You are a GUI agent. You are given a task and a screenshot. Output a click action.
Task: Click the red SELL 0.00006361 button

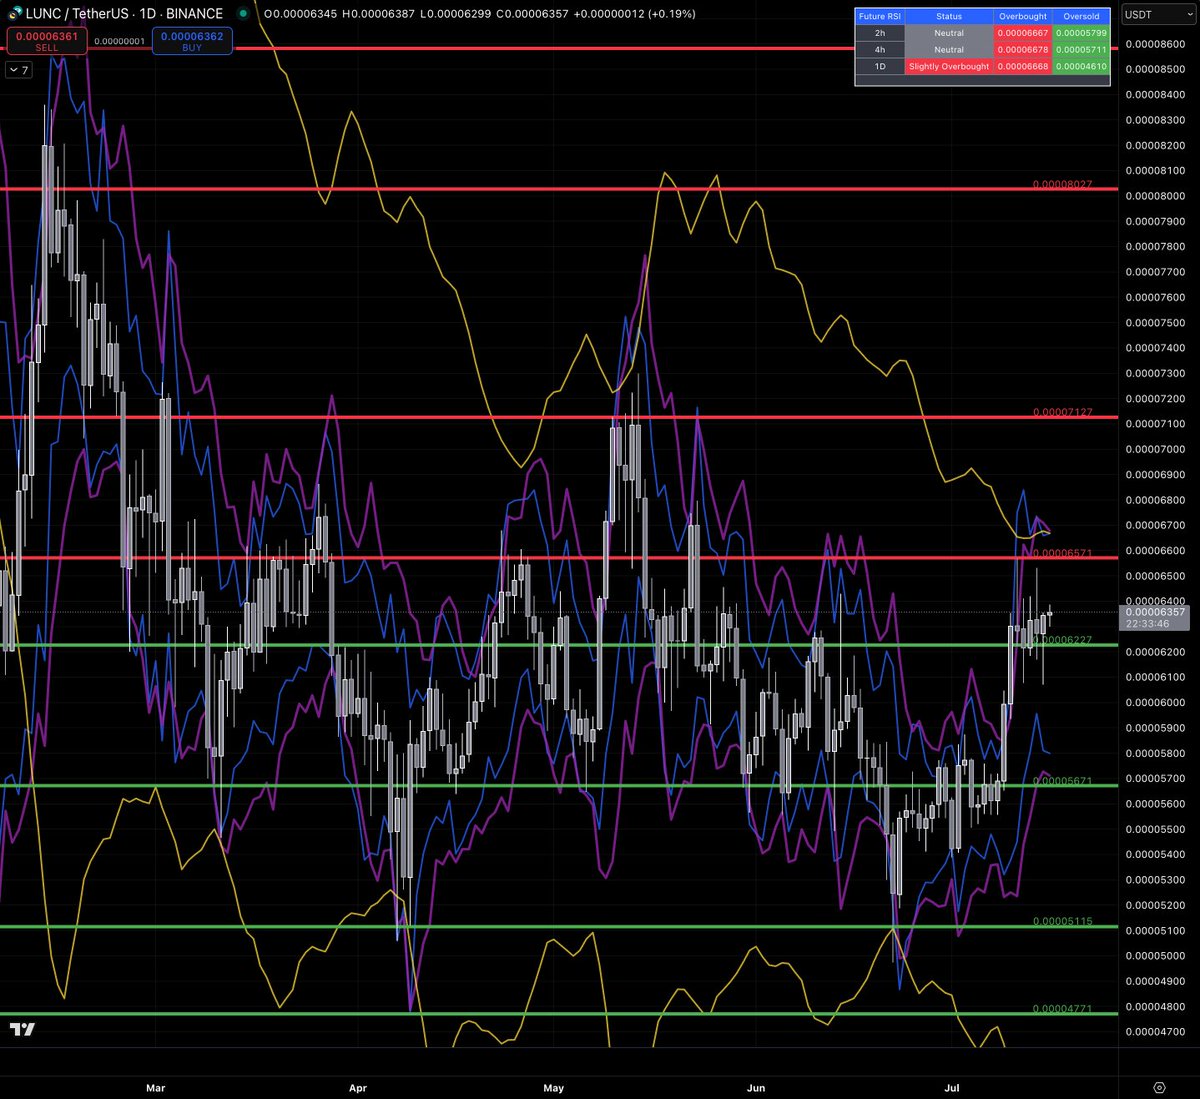pyautogui.click(x=46, y=41)
